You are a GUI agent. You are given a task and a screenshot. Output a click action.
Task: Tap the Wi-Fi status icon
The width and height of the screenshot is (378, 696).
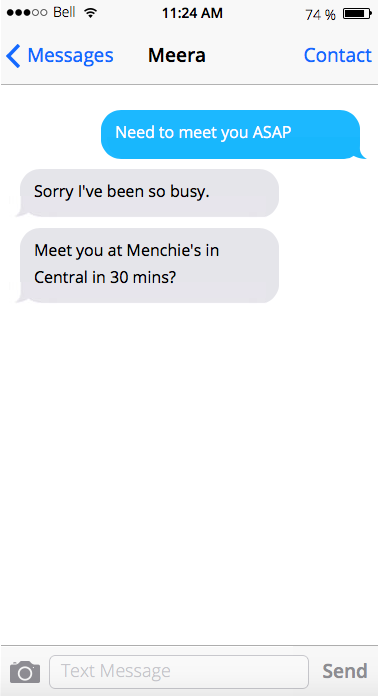pyautogui.click(x=91, y=13)
